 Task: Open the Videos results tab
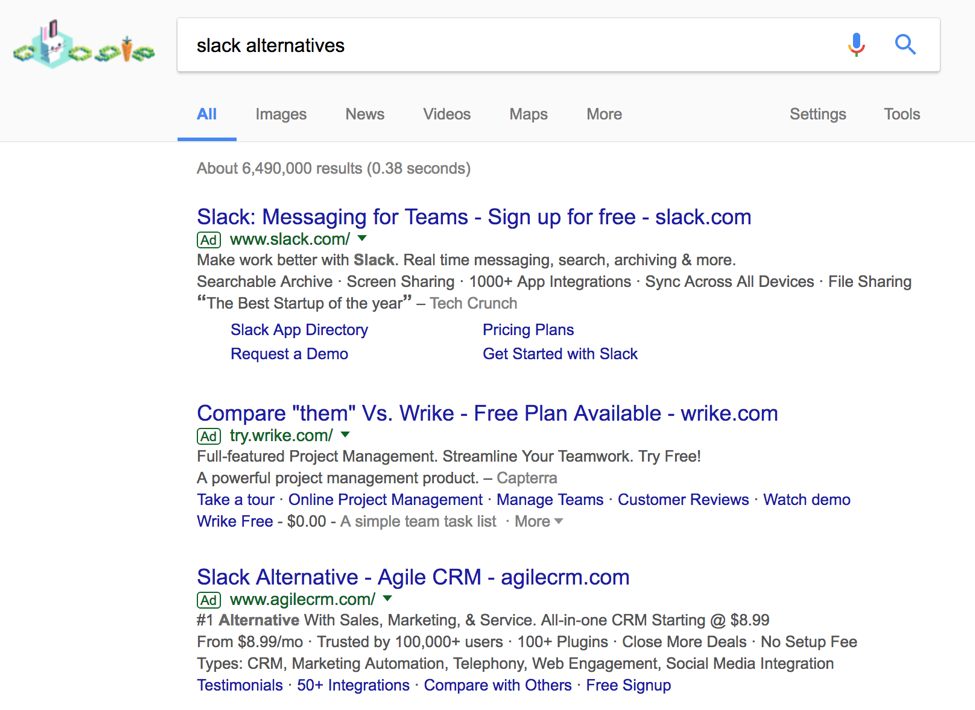coord(447,114)
